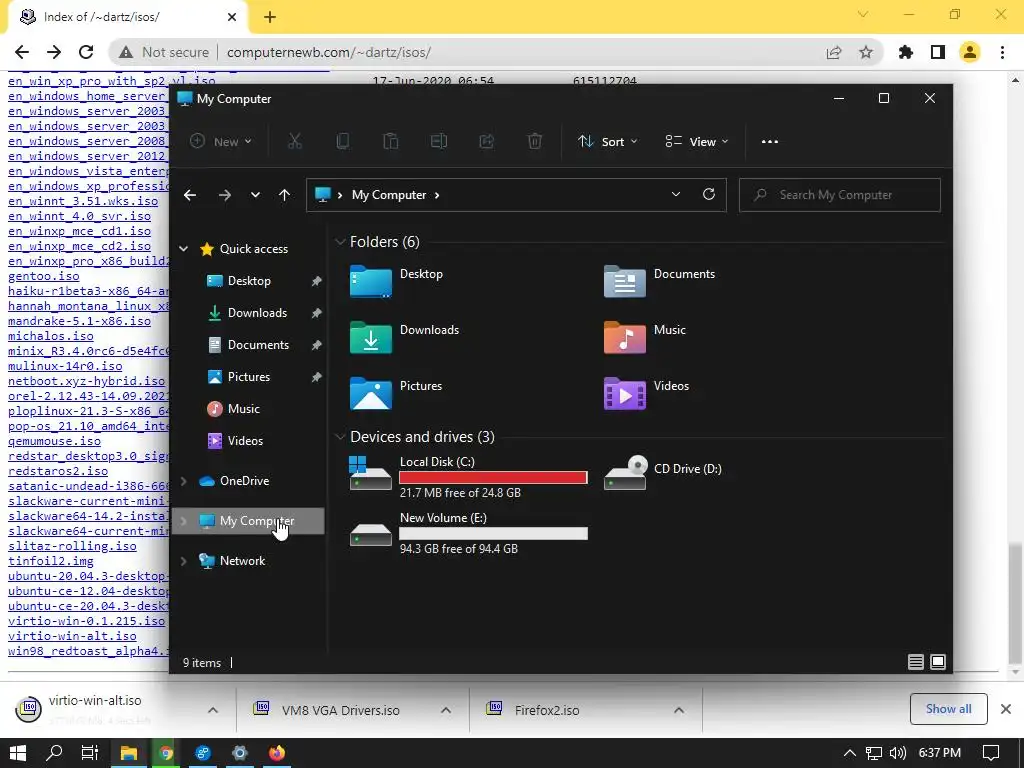
Task: Open the View dropdown
Action: [x=696, y=142]
